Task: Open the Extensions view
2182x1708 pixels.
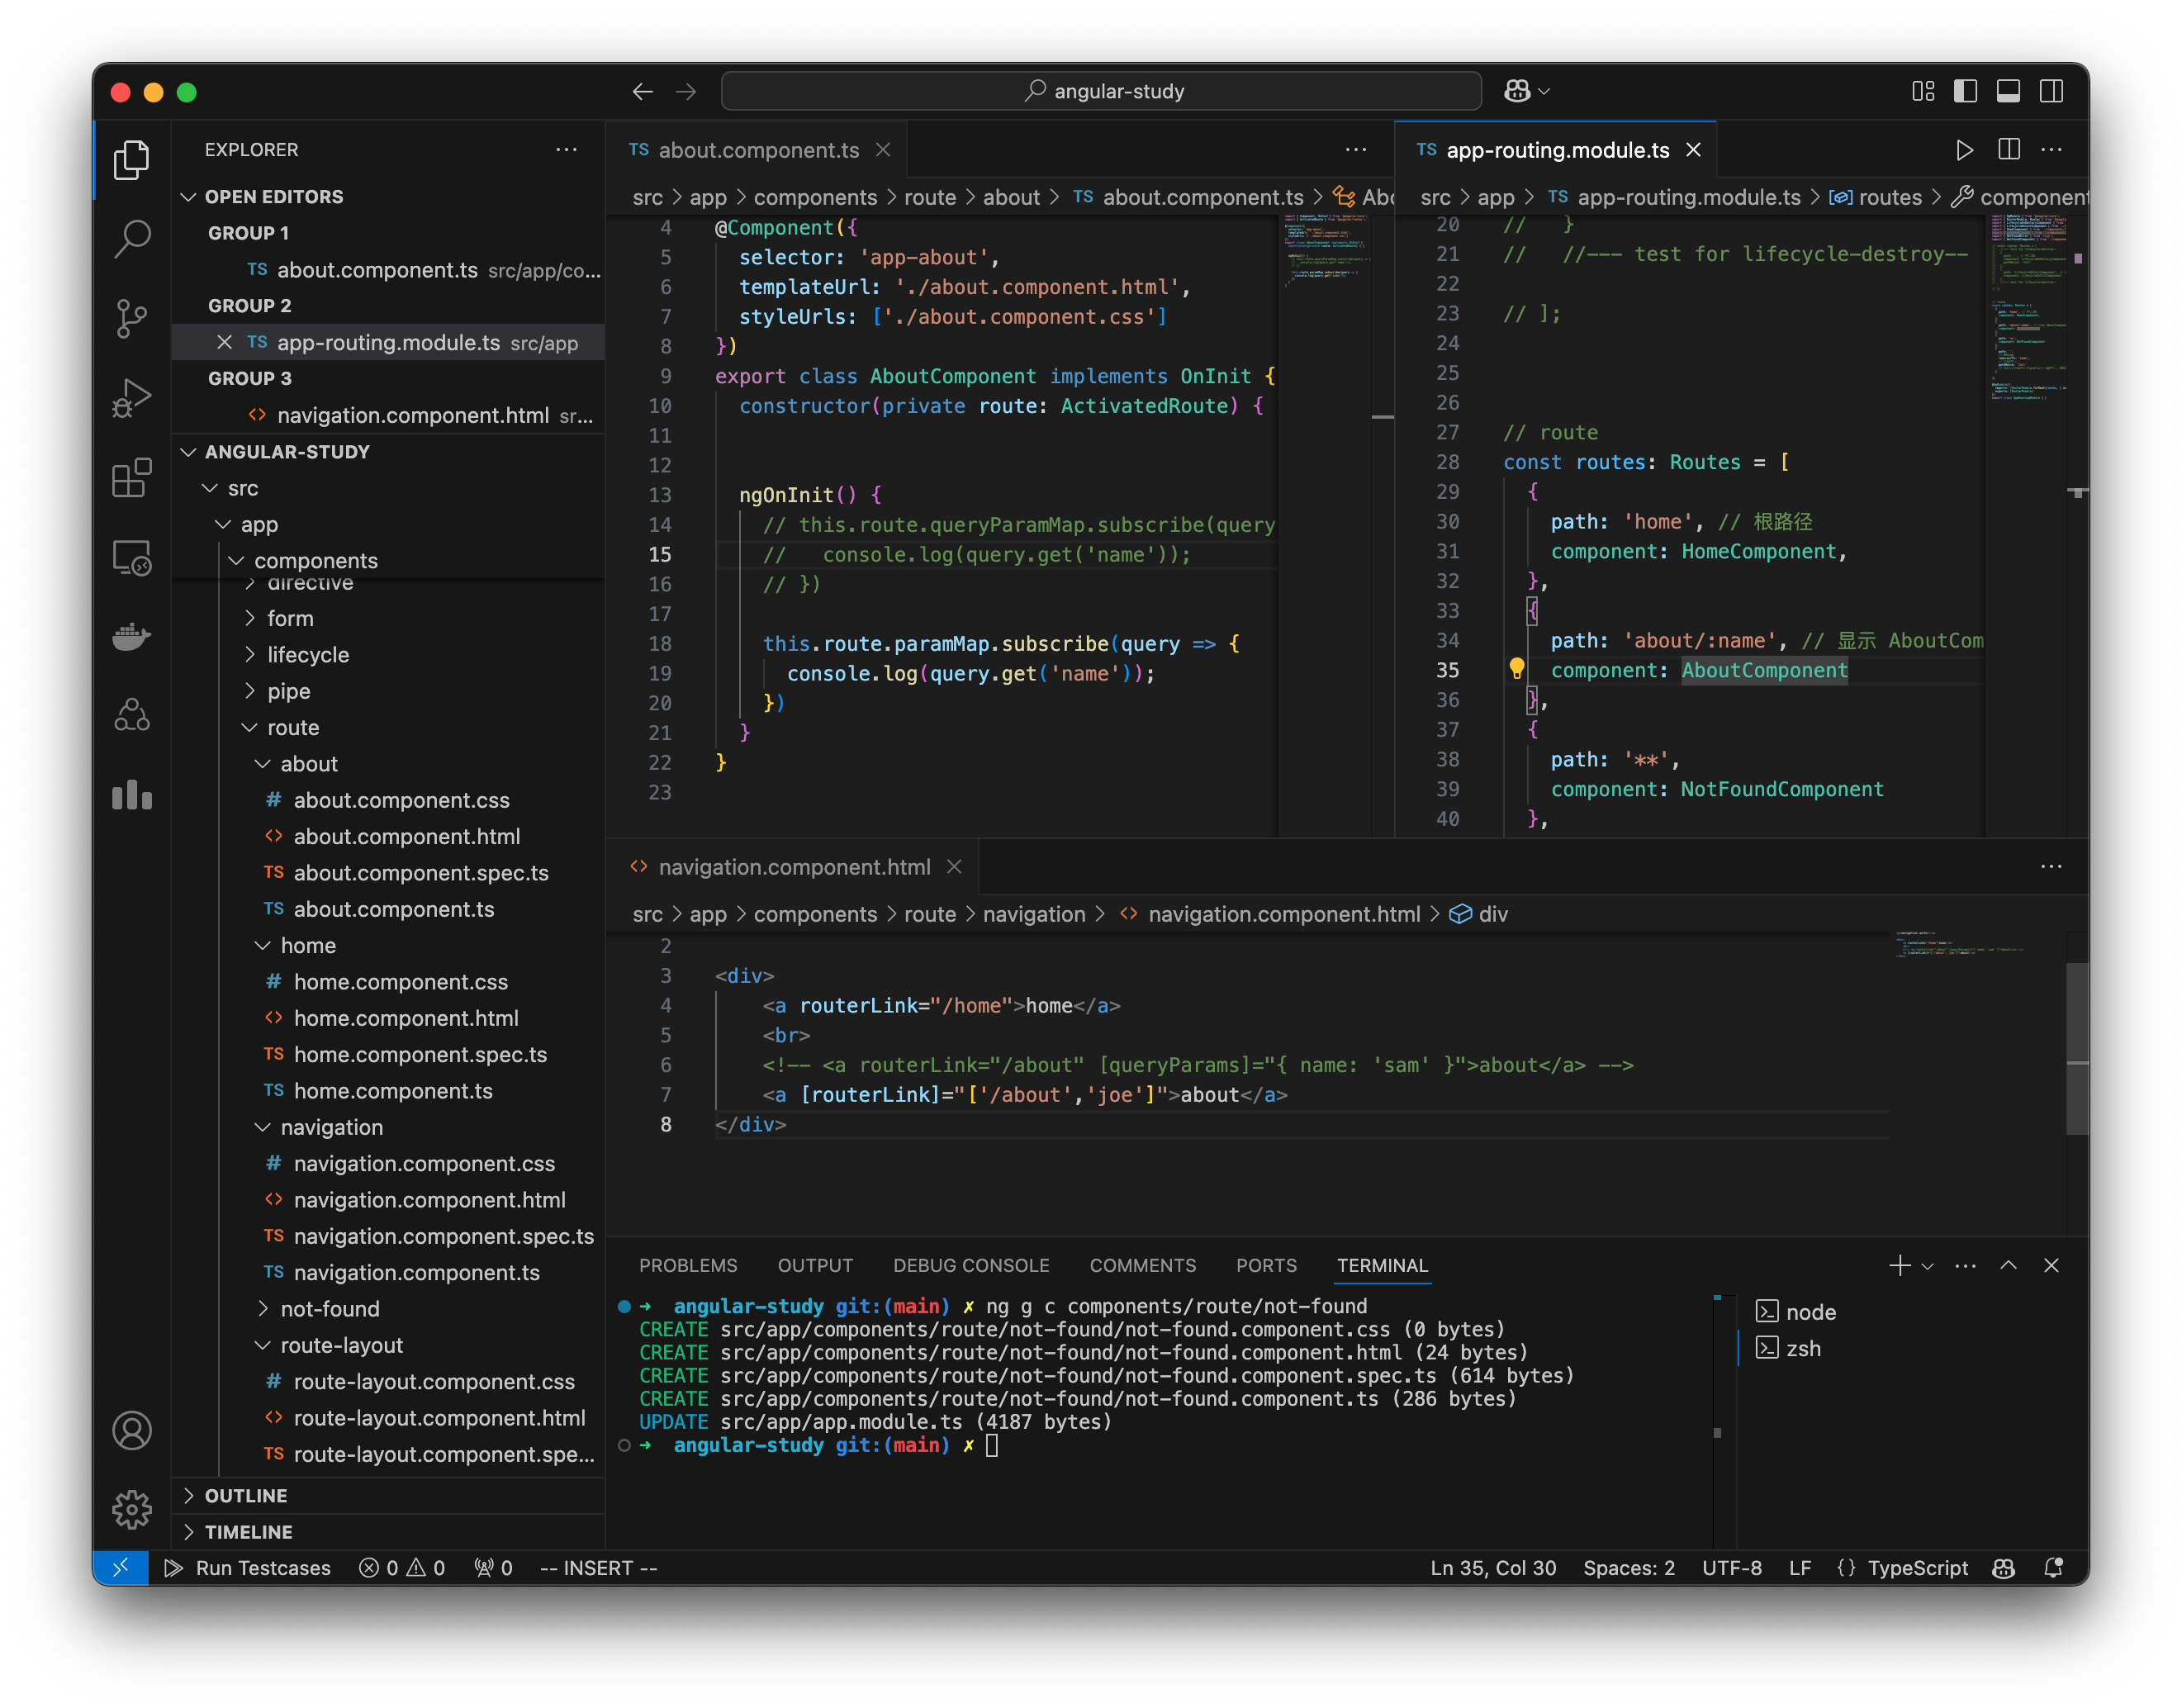Action: pos(132,479)
